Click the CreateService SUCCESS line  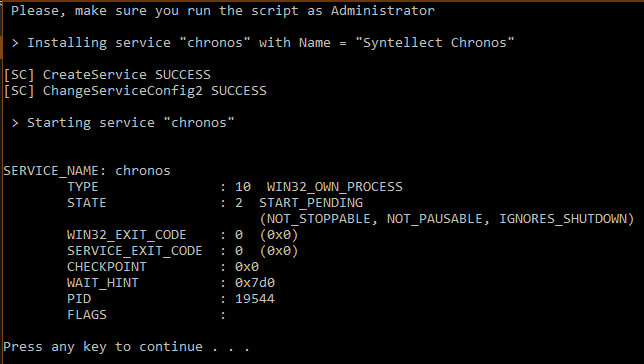pyautogui.click(x=107, y=75)
